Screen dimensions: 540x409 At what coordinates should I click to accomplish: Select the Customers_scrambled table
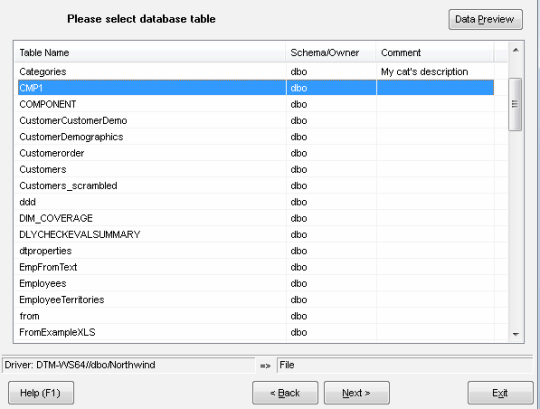256,186
